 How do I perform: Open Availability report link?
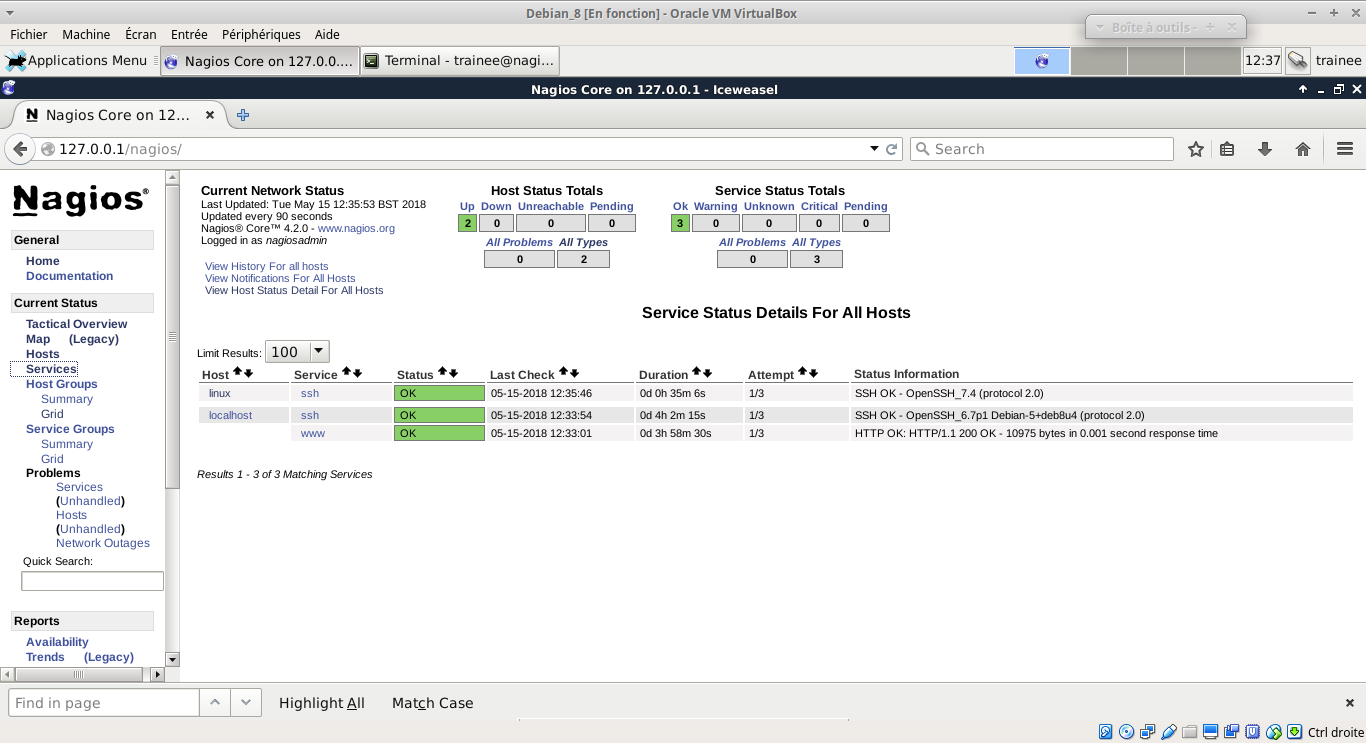(57, 642)
